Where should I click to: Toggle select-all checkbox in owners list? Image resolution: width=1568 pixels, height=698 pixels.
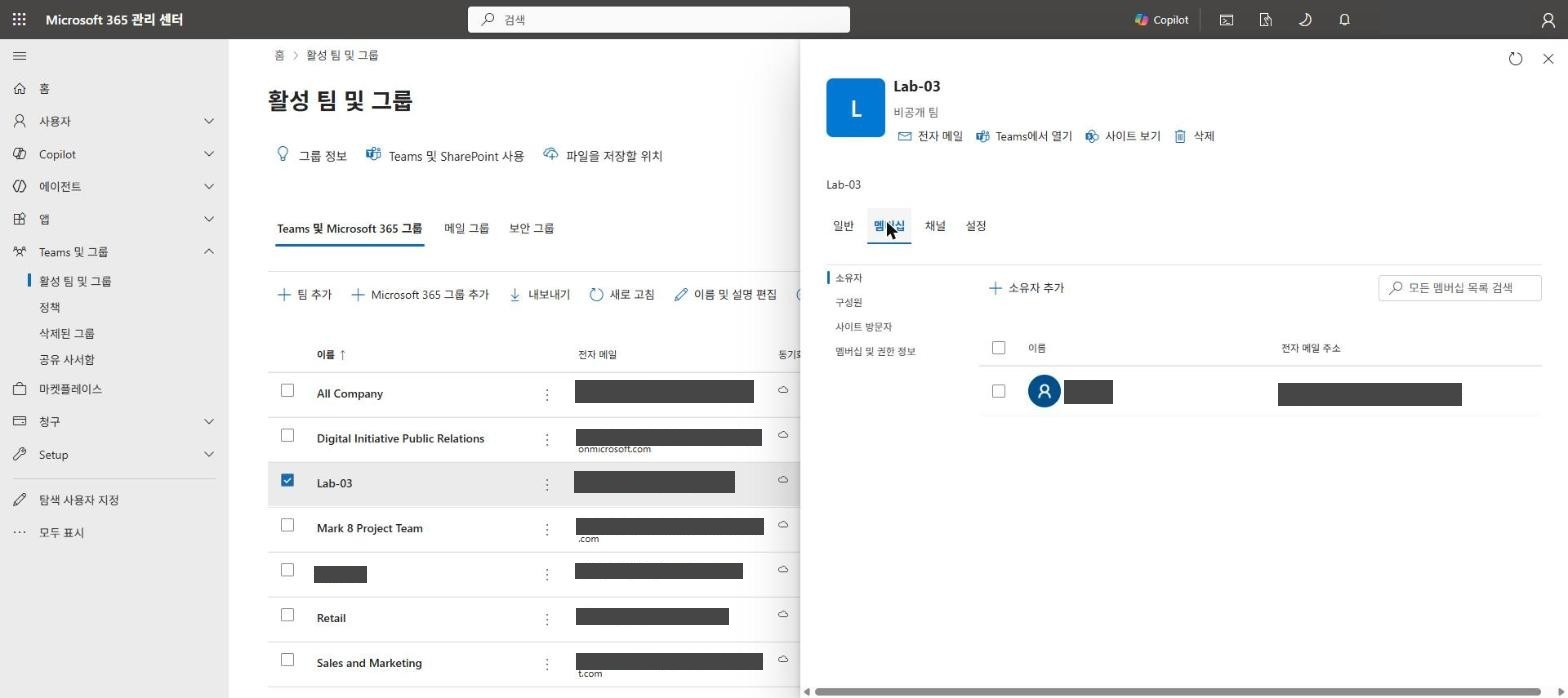click(x=998, y=348)
